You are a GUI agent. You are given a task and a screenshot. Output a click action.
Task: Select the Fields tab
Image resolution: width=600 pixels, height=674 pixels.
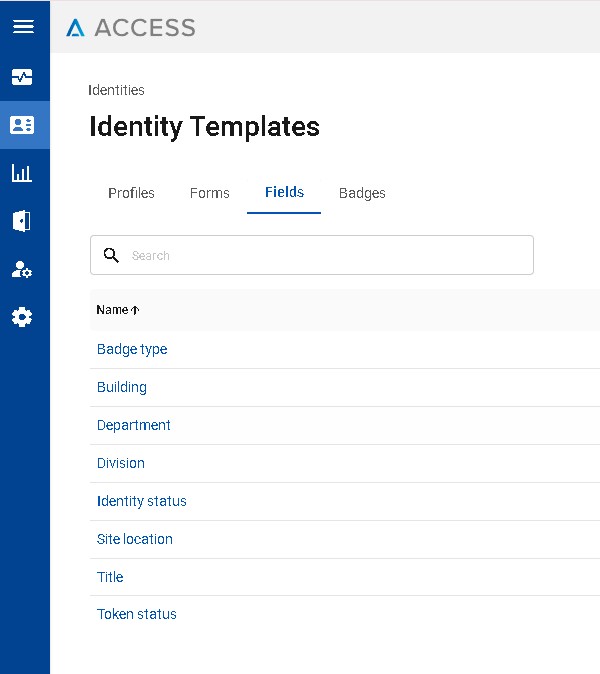click(x=284, y=192)
